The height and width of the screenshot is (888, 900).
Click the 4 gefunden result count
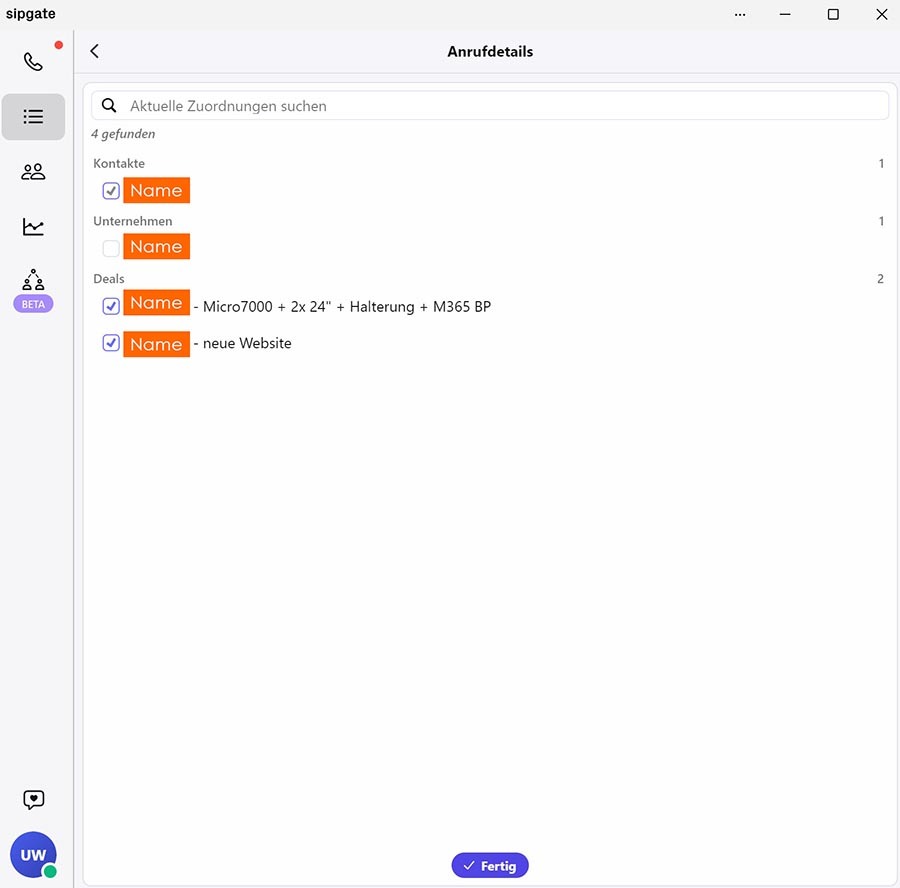click(x=123, y=134)
